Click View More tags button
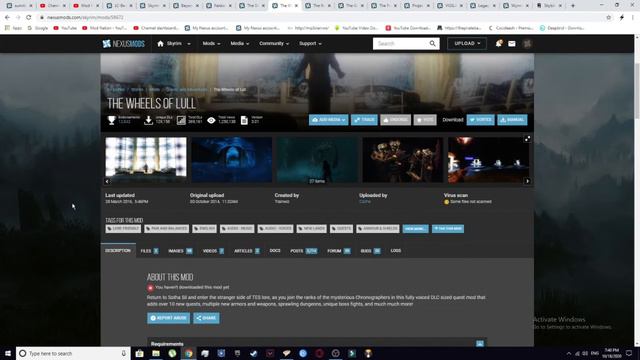 (416, 229)
